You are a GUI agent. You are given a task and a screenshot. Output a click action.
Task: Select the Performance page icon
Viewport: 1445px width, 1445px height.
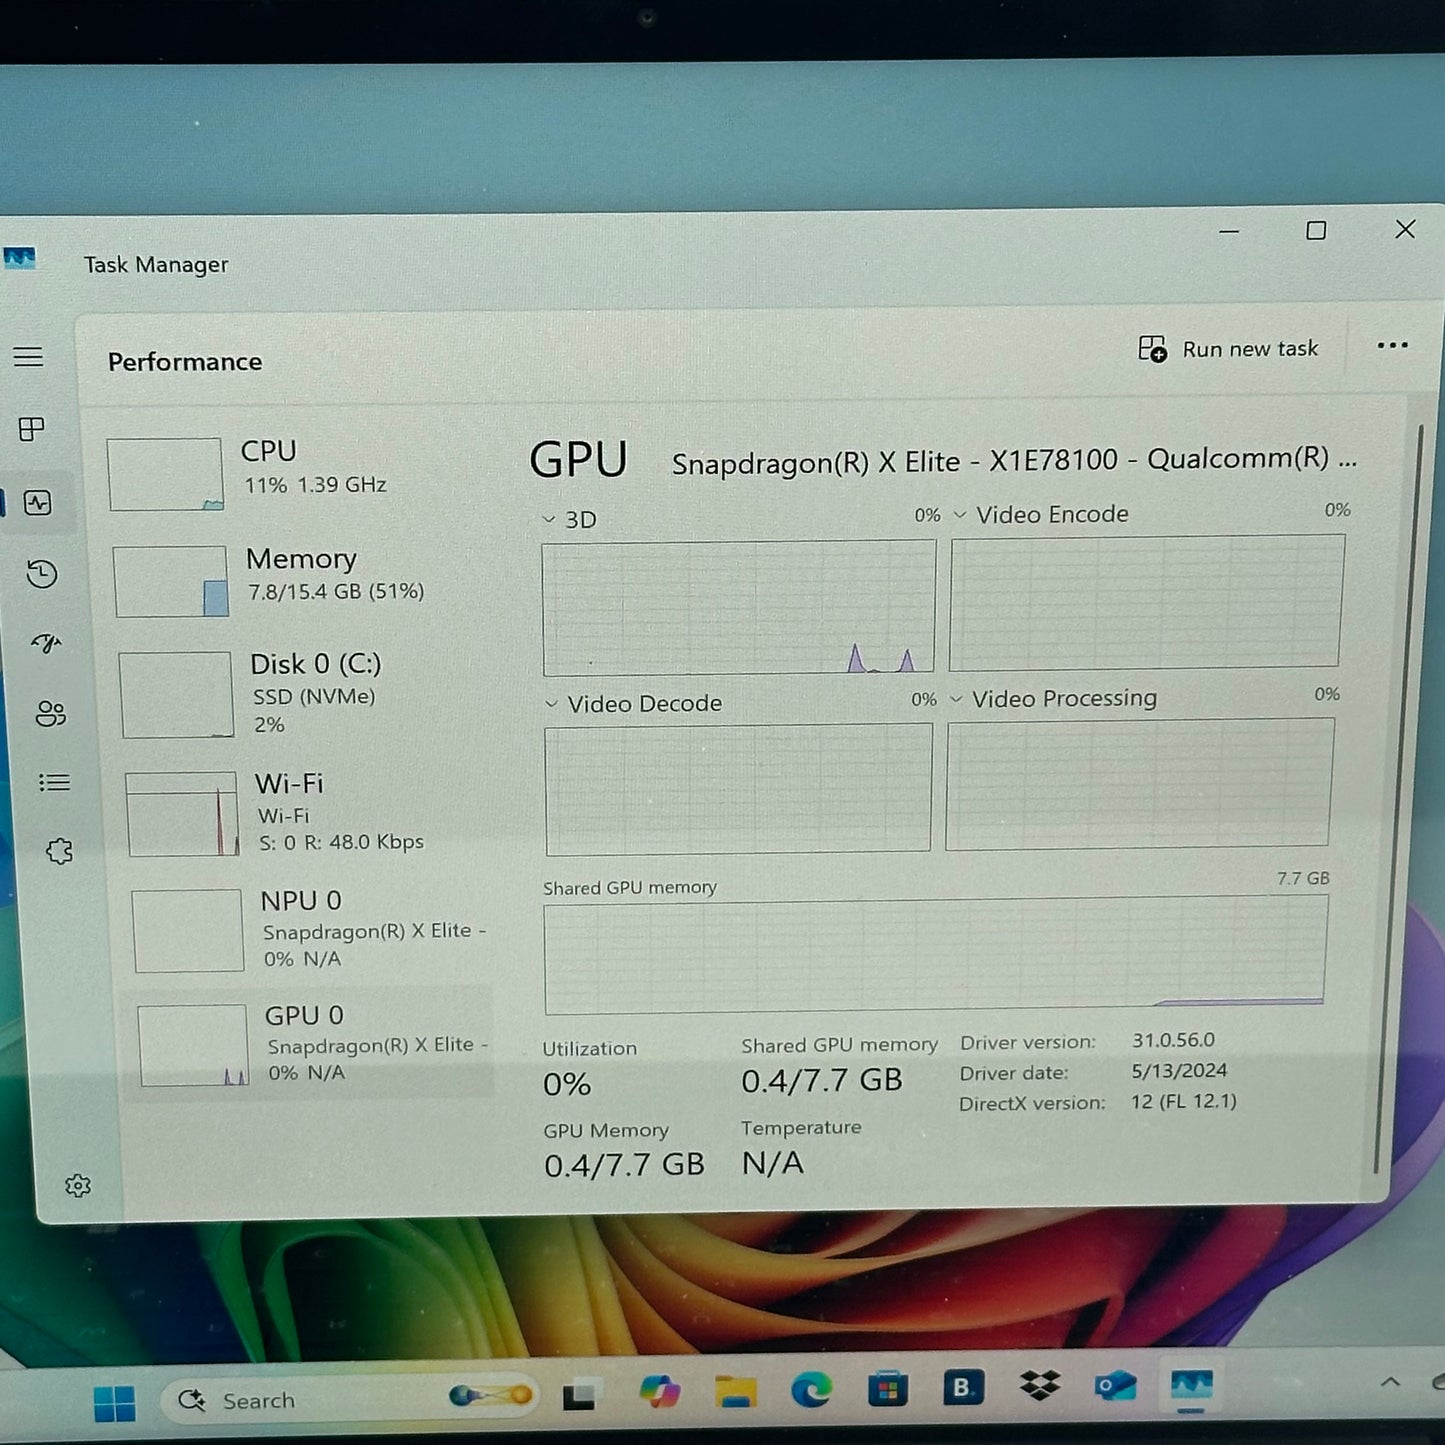point(38,502)
